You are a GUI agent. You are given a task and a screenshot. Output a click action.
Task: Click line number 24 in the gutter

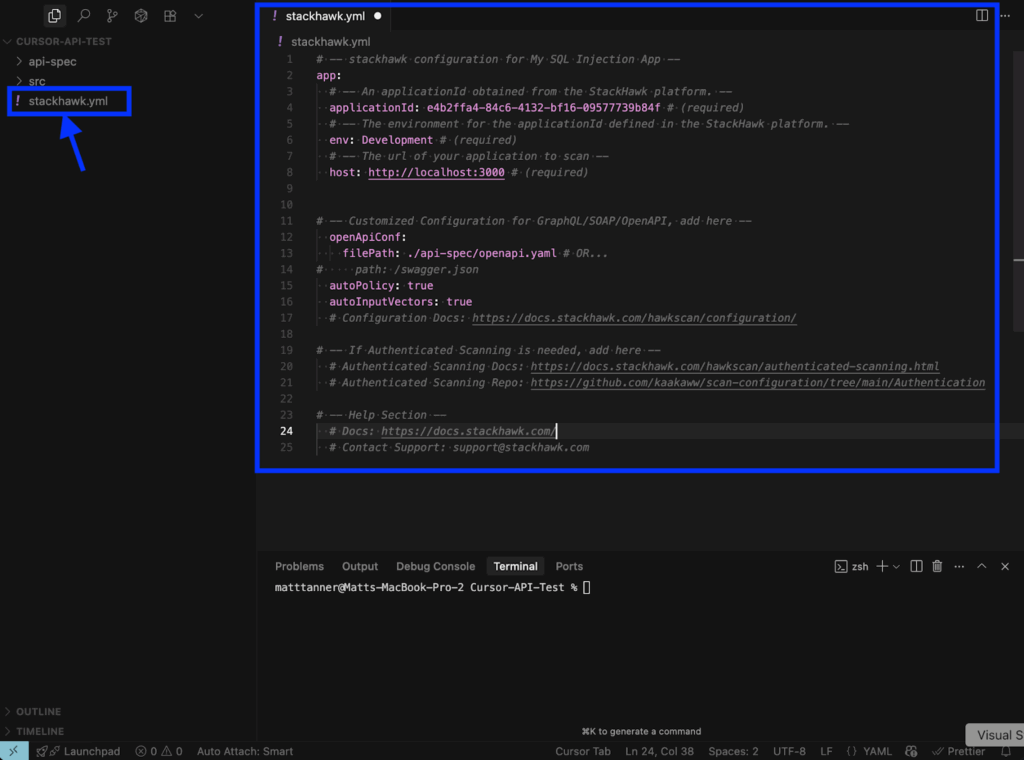click(x=286, y=431)
